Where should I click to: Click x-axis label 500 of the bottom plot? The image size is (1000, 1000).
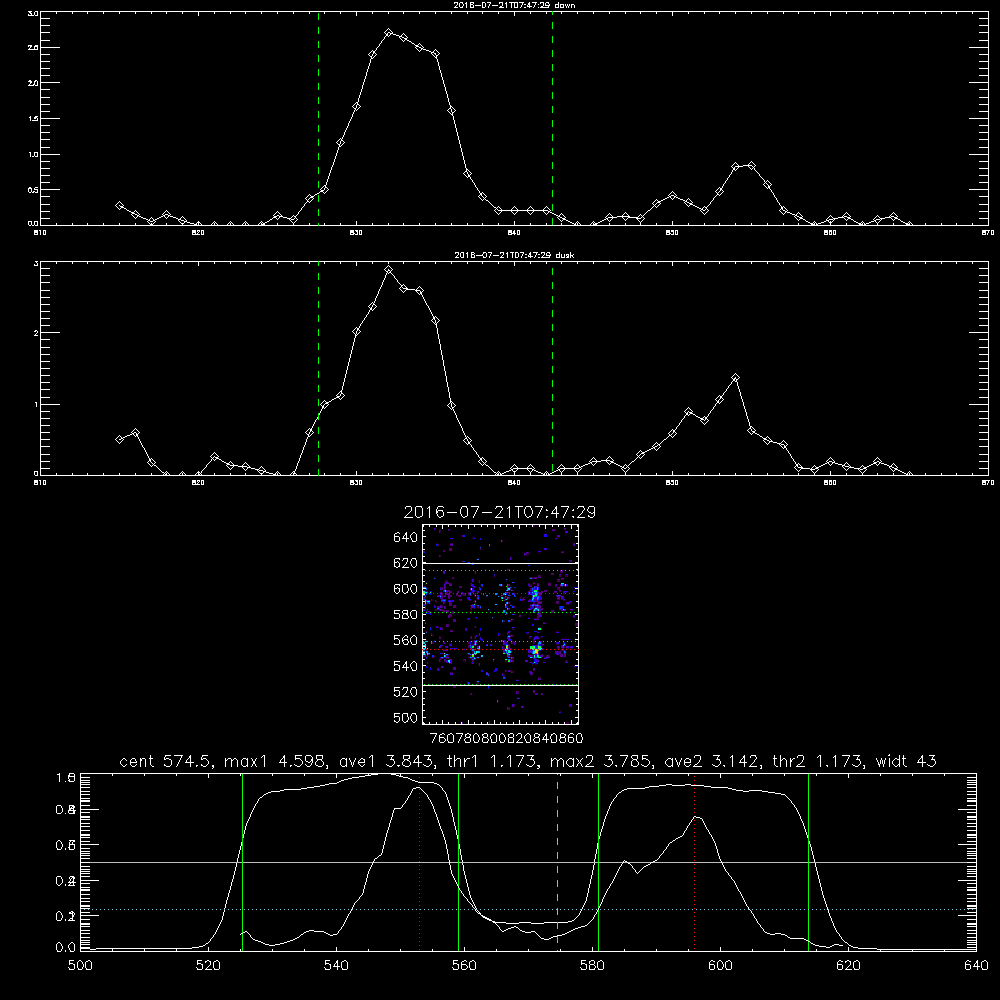[x=80, y=966]
